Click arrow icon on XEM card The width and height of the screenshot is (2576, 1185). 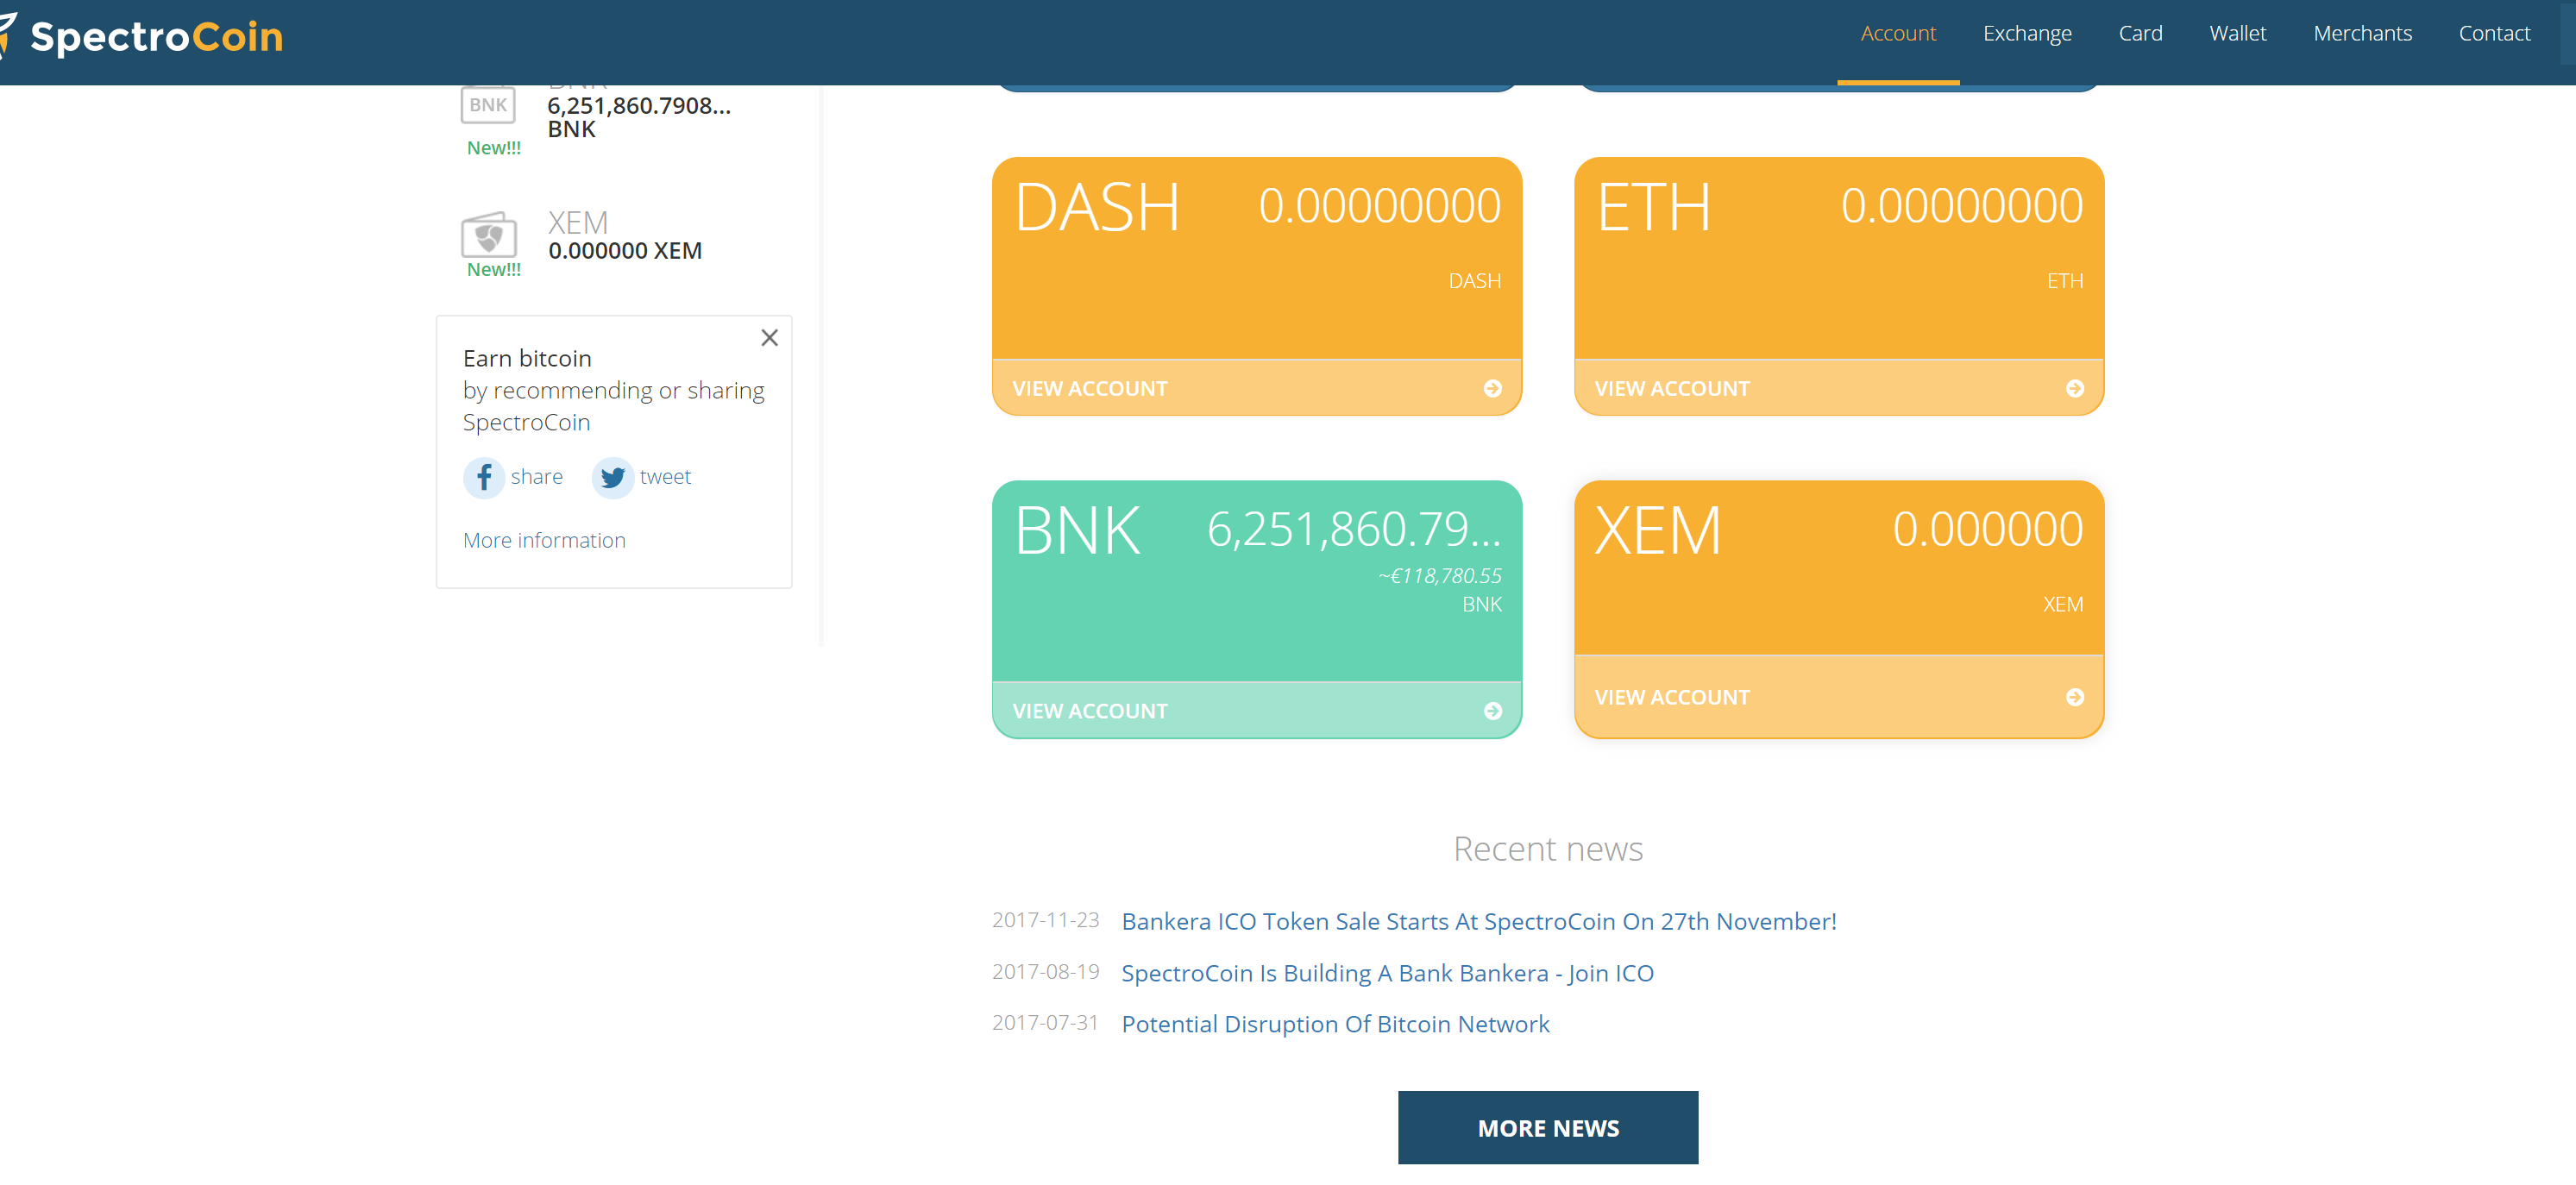click(x=2074, y=697)
